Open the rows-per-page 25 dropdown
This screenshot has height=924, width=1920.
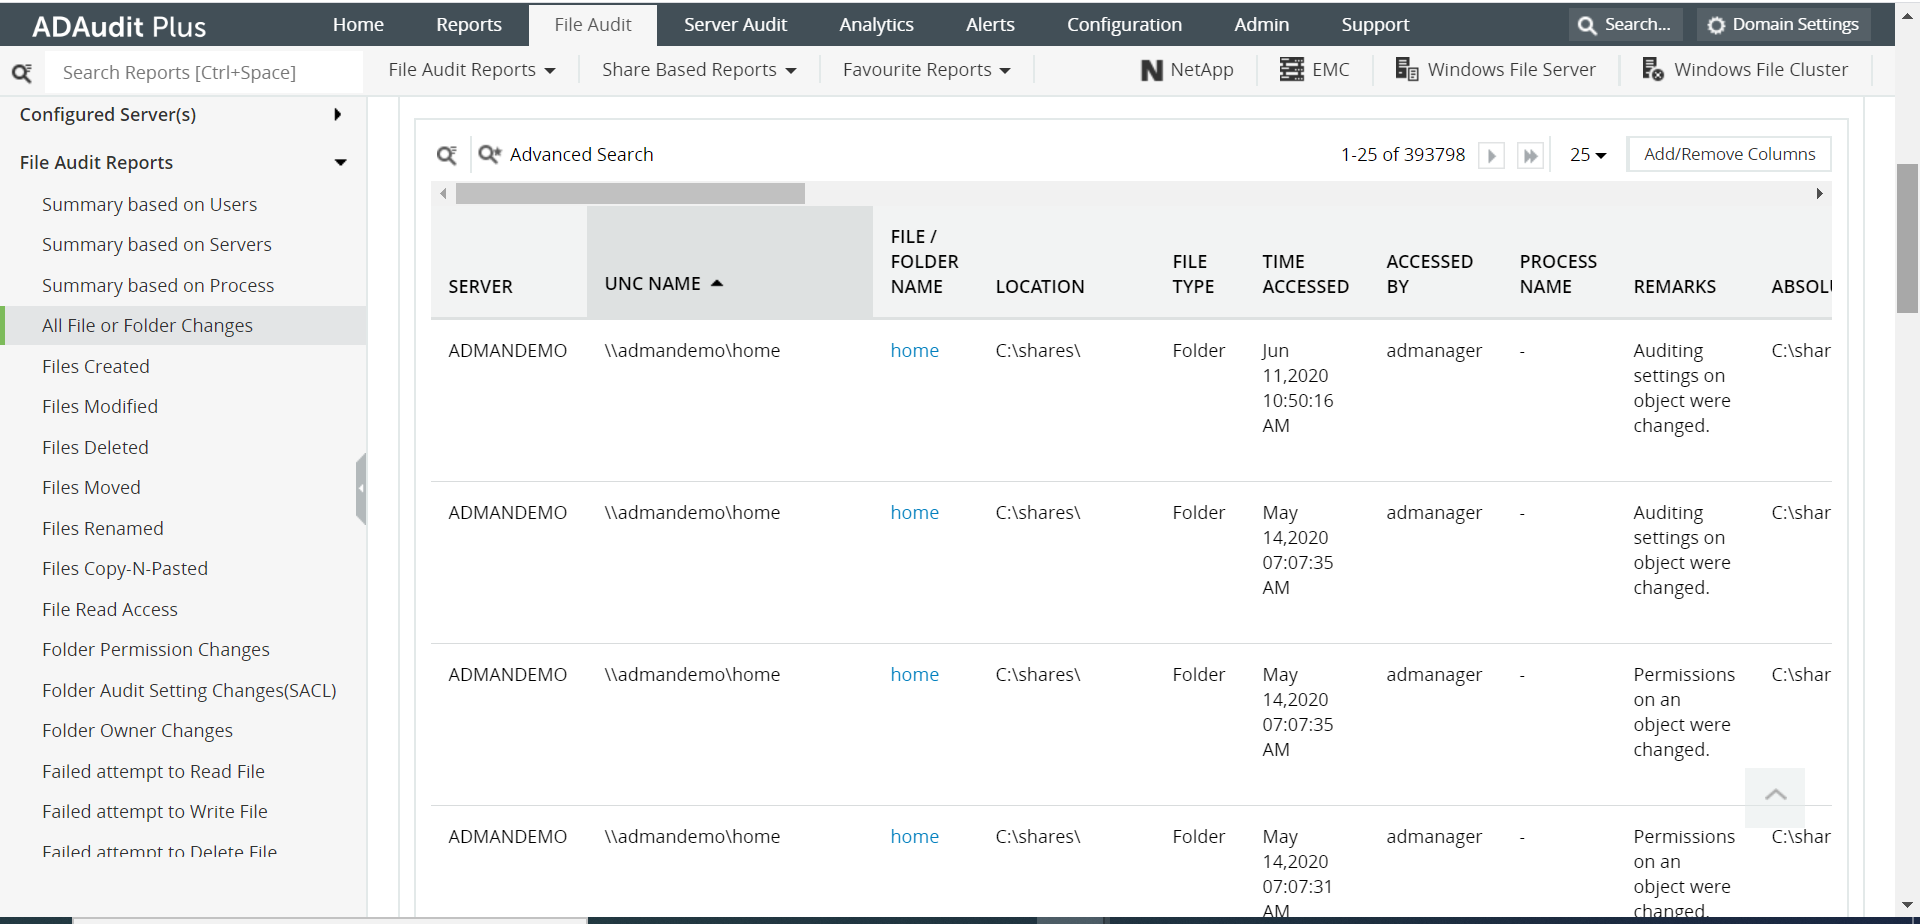point(1588,155)
